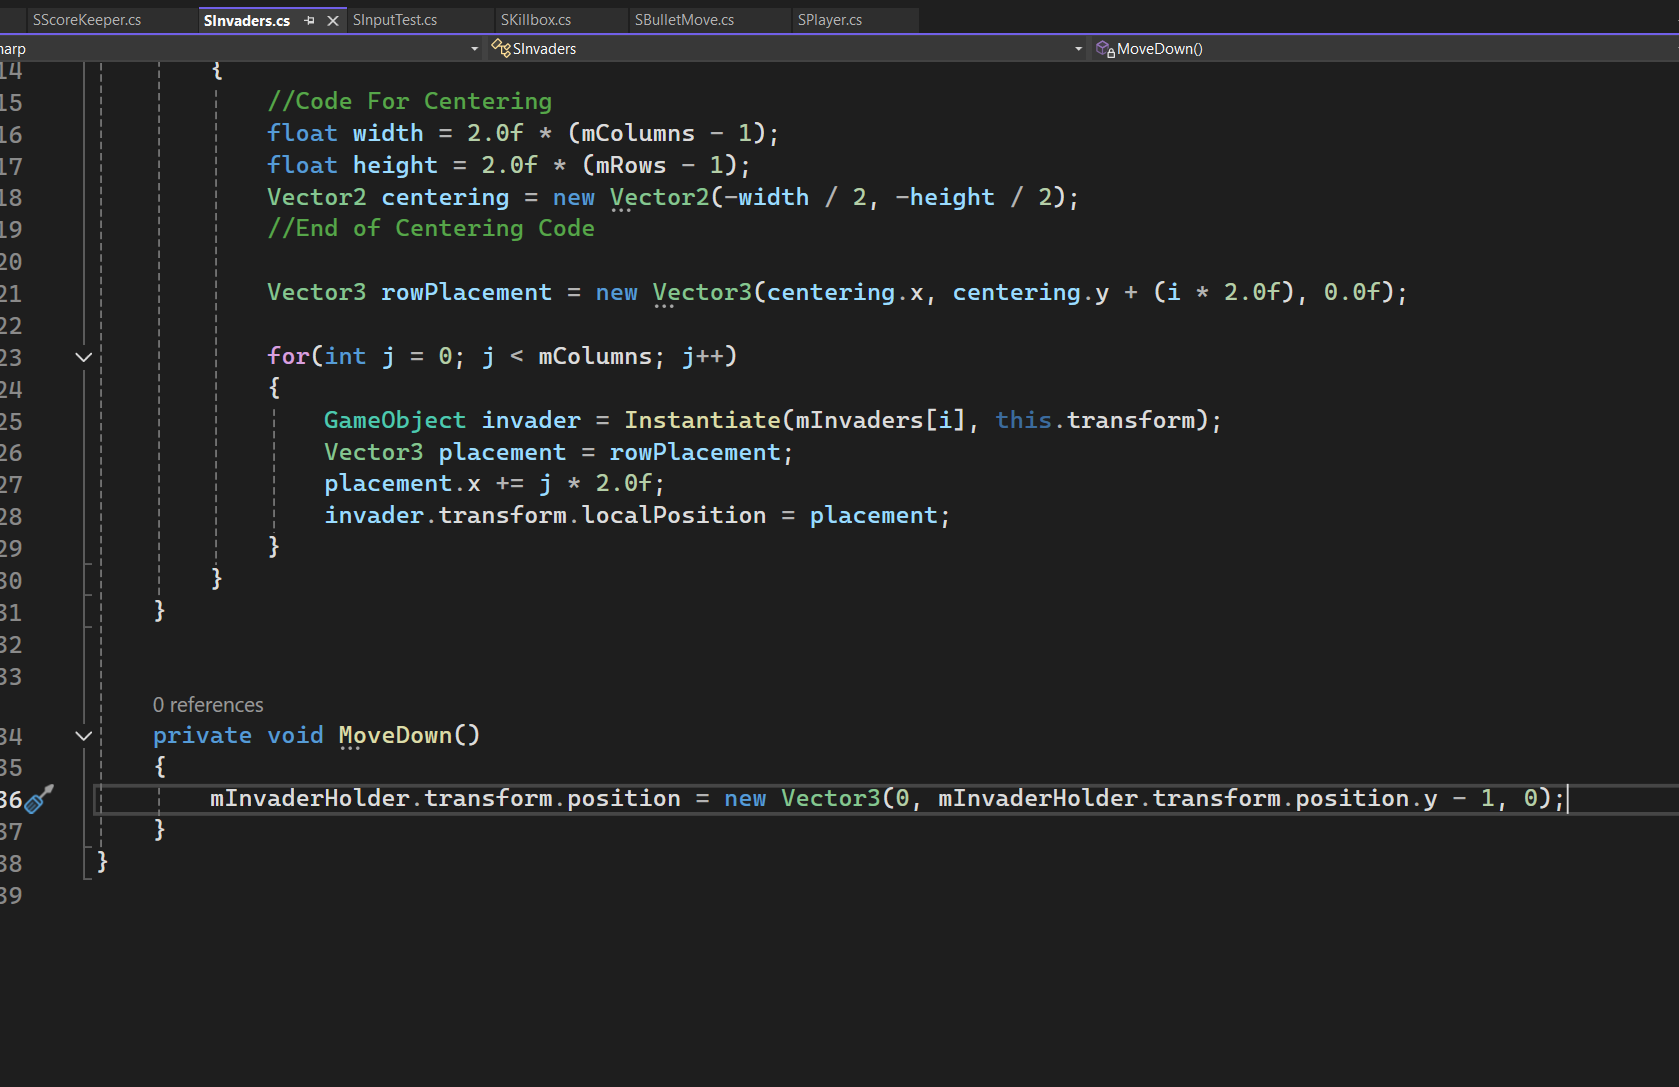Collapse the MoveDown method at line 34

84,736
